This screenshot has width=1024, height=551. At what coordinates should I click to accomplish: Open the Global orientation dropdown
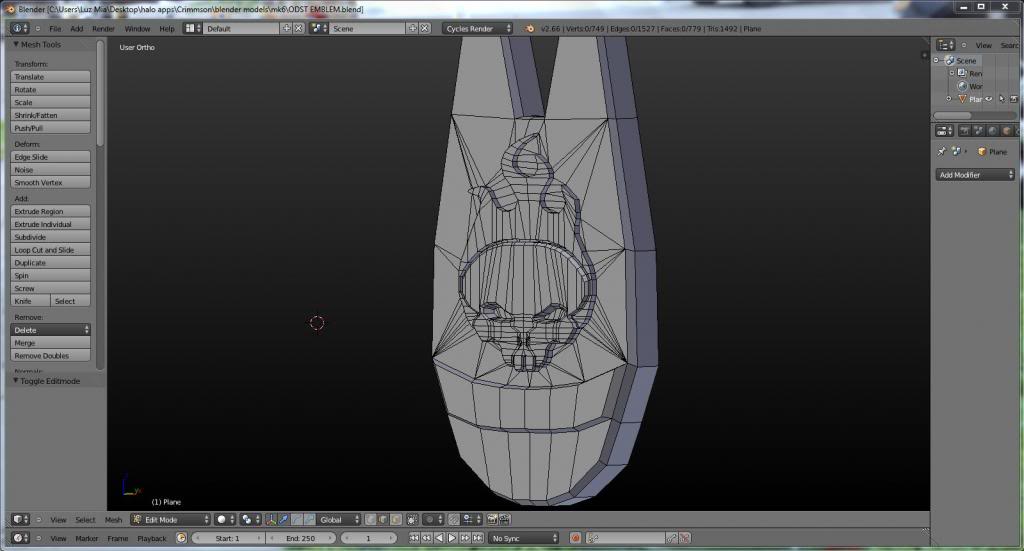coord(339,520)
